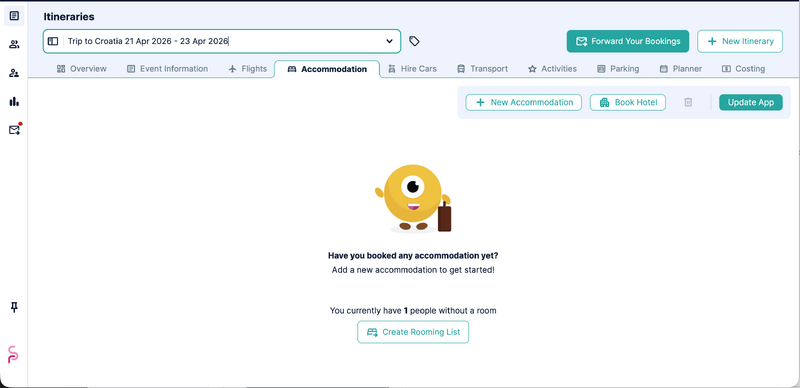Screen dimensions: 800x388
Task: Click the Itineraries page heading
Action: pos(69,17)
